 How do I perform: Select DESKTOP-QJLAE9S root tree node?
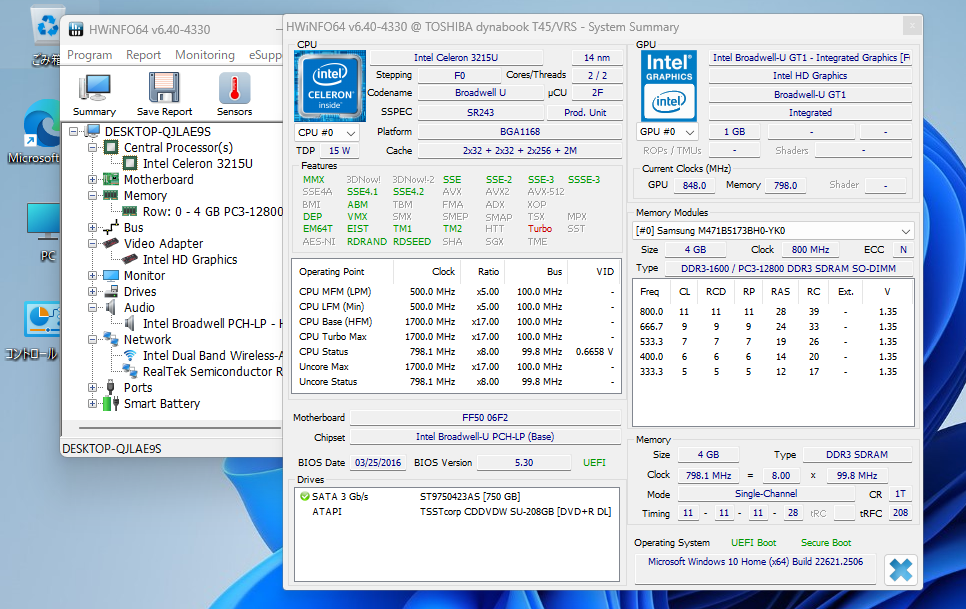pos(158,131)
